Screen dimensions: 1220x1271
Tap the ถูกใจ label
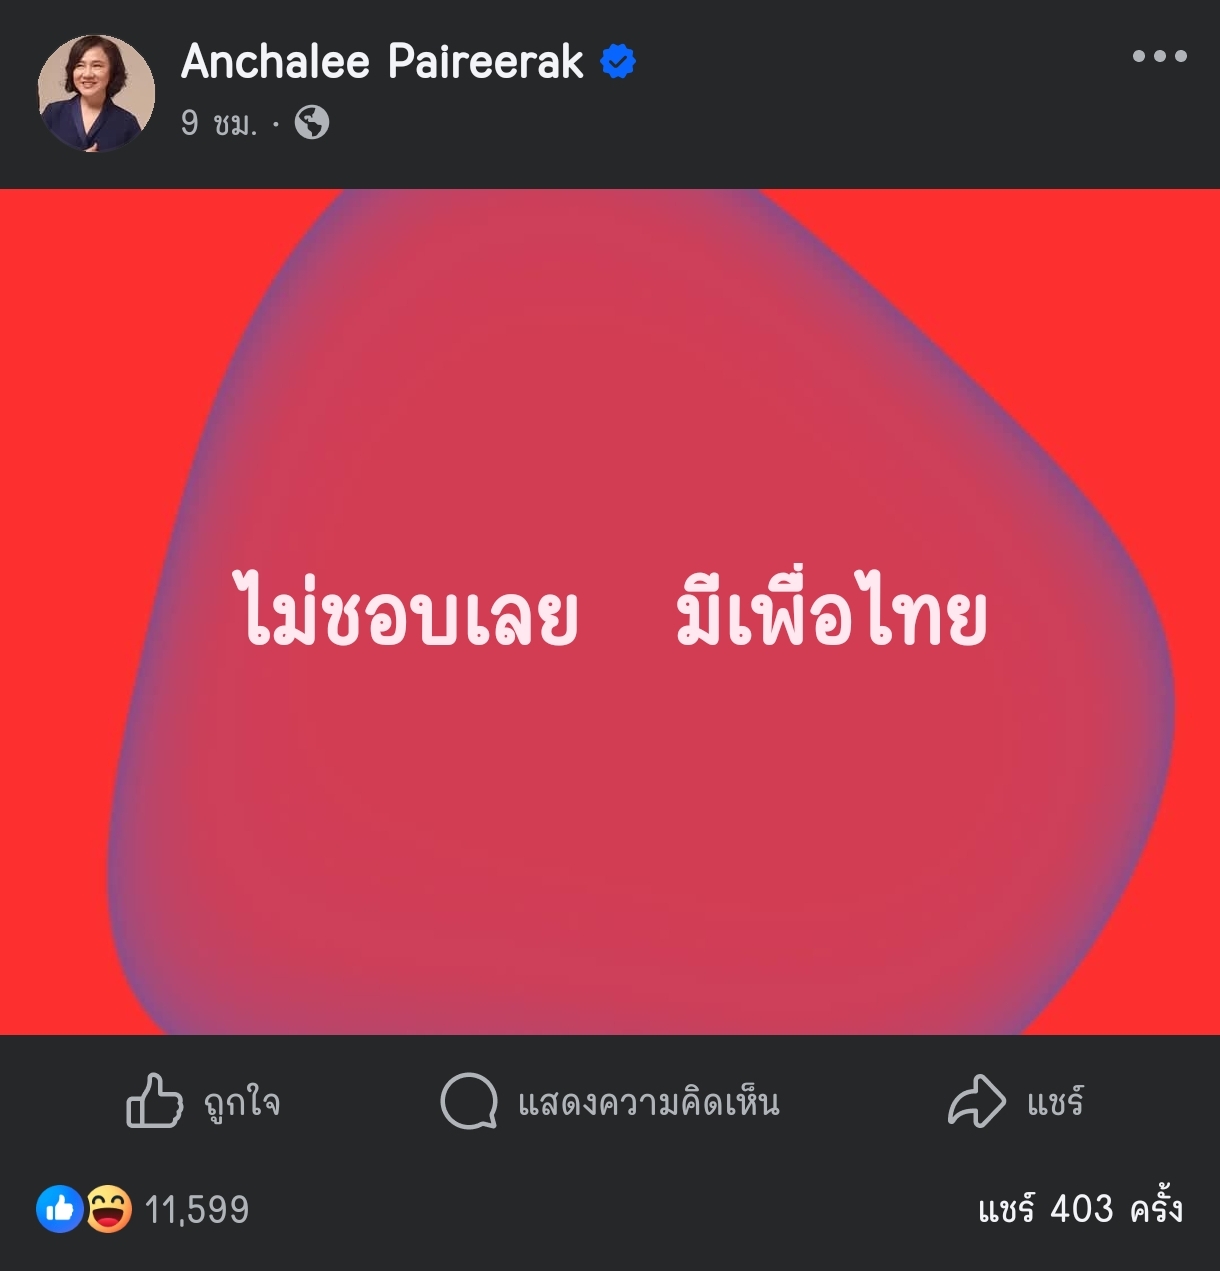coord(242,1103)
